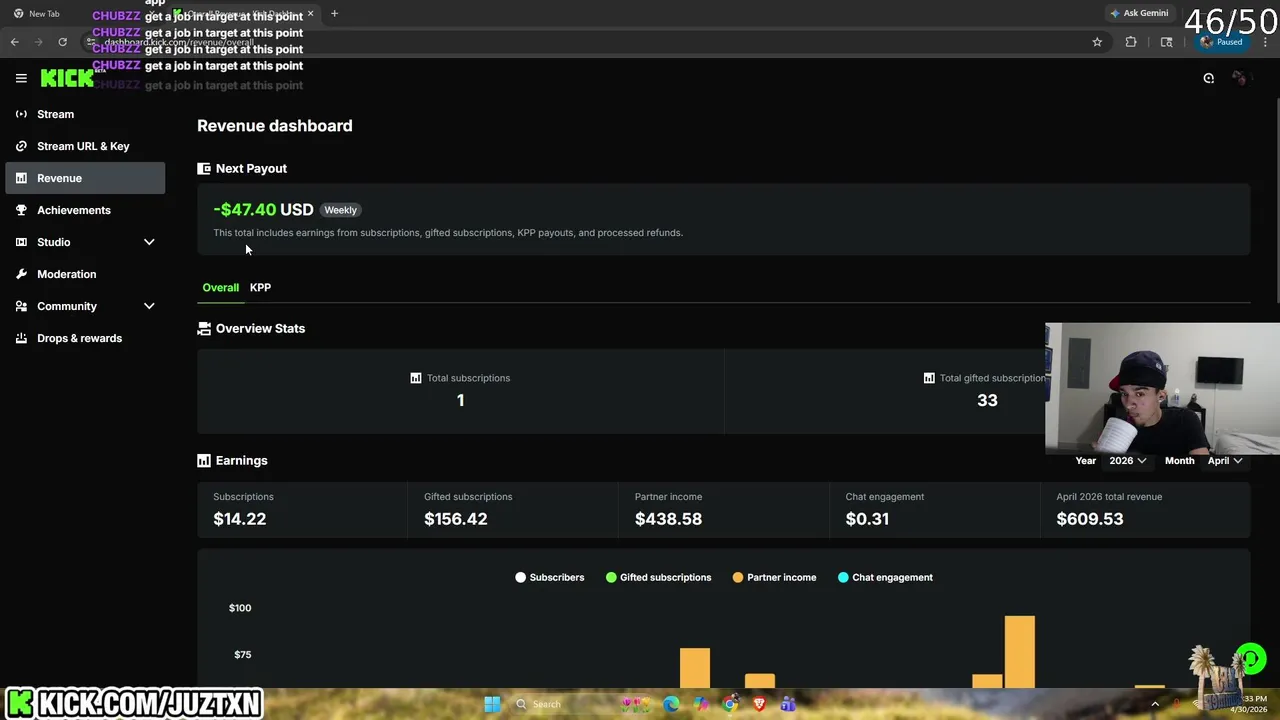Expand the Studio sidebar section
This screenshot has height=720, width=1280.
pos(149,242)
